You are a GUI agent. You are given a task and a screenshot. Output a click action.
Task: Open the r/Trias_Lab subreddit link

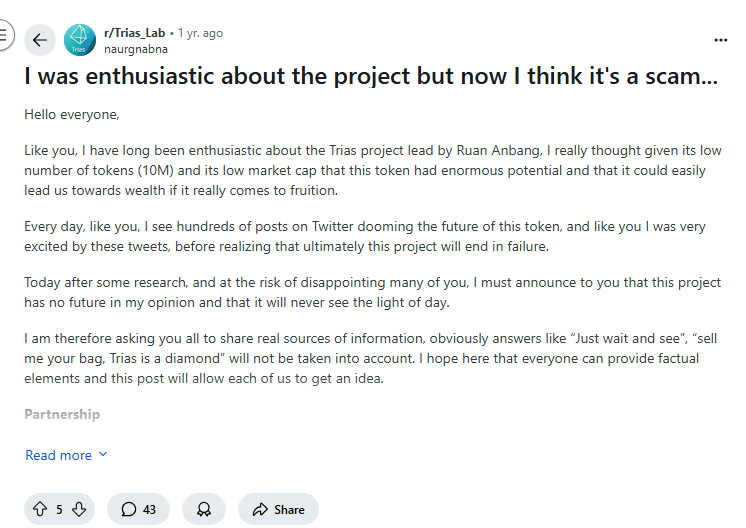tap(136, 33)
